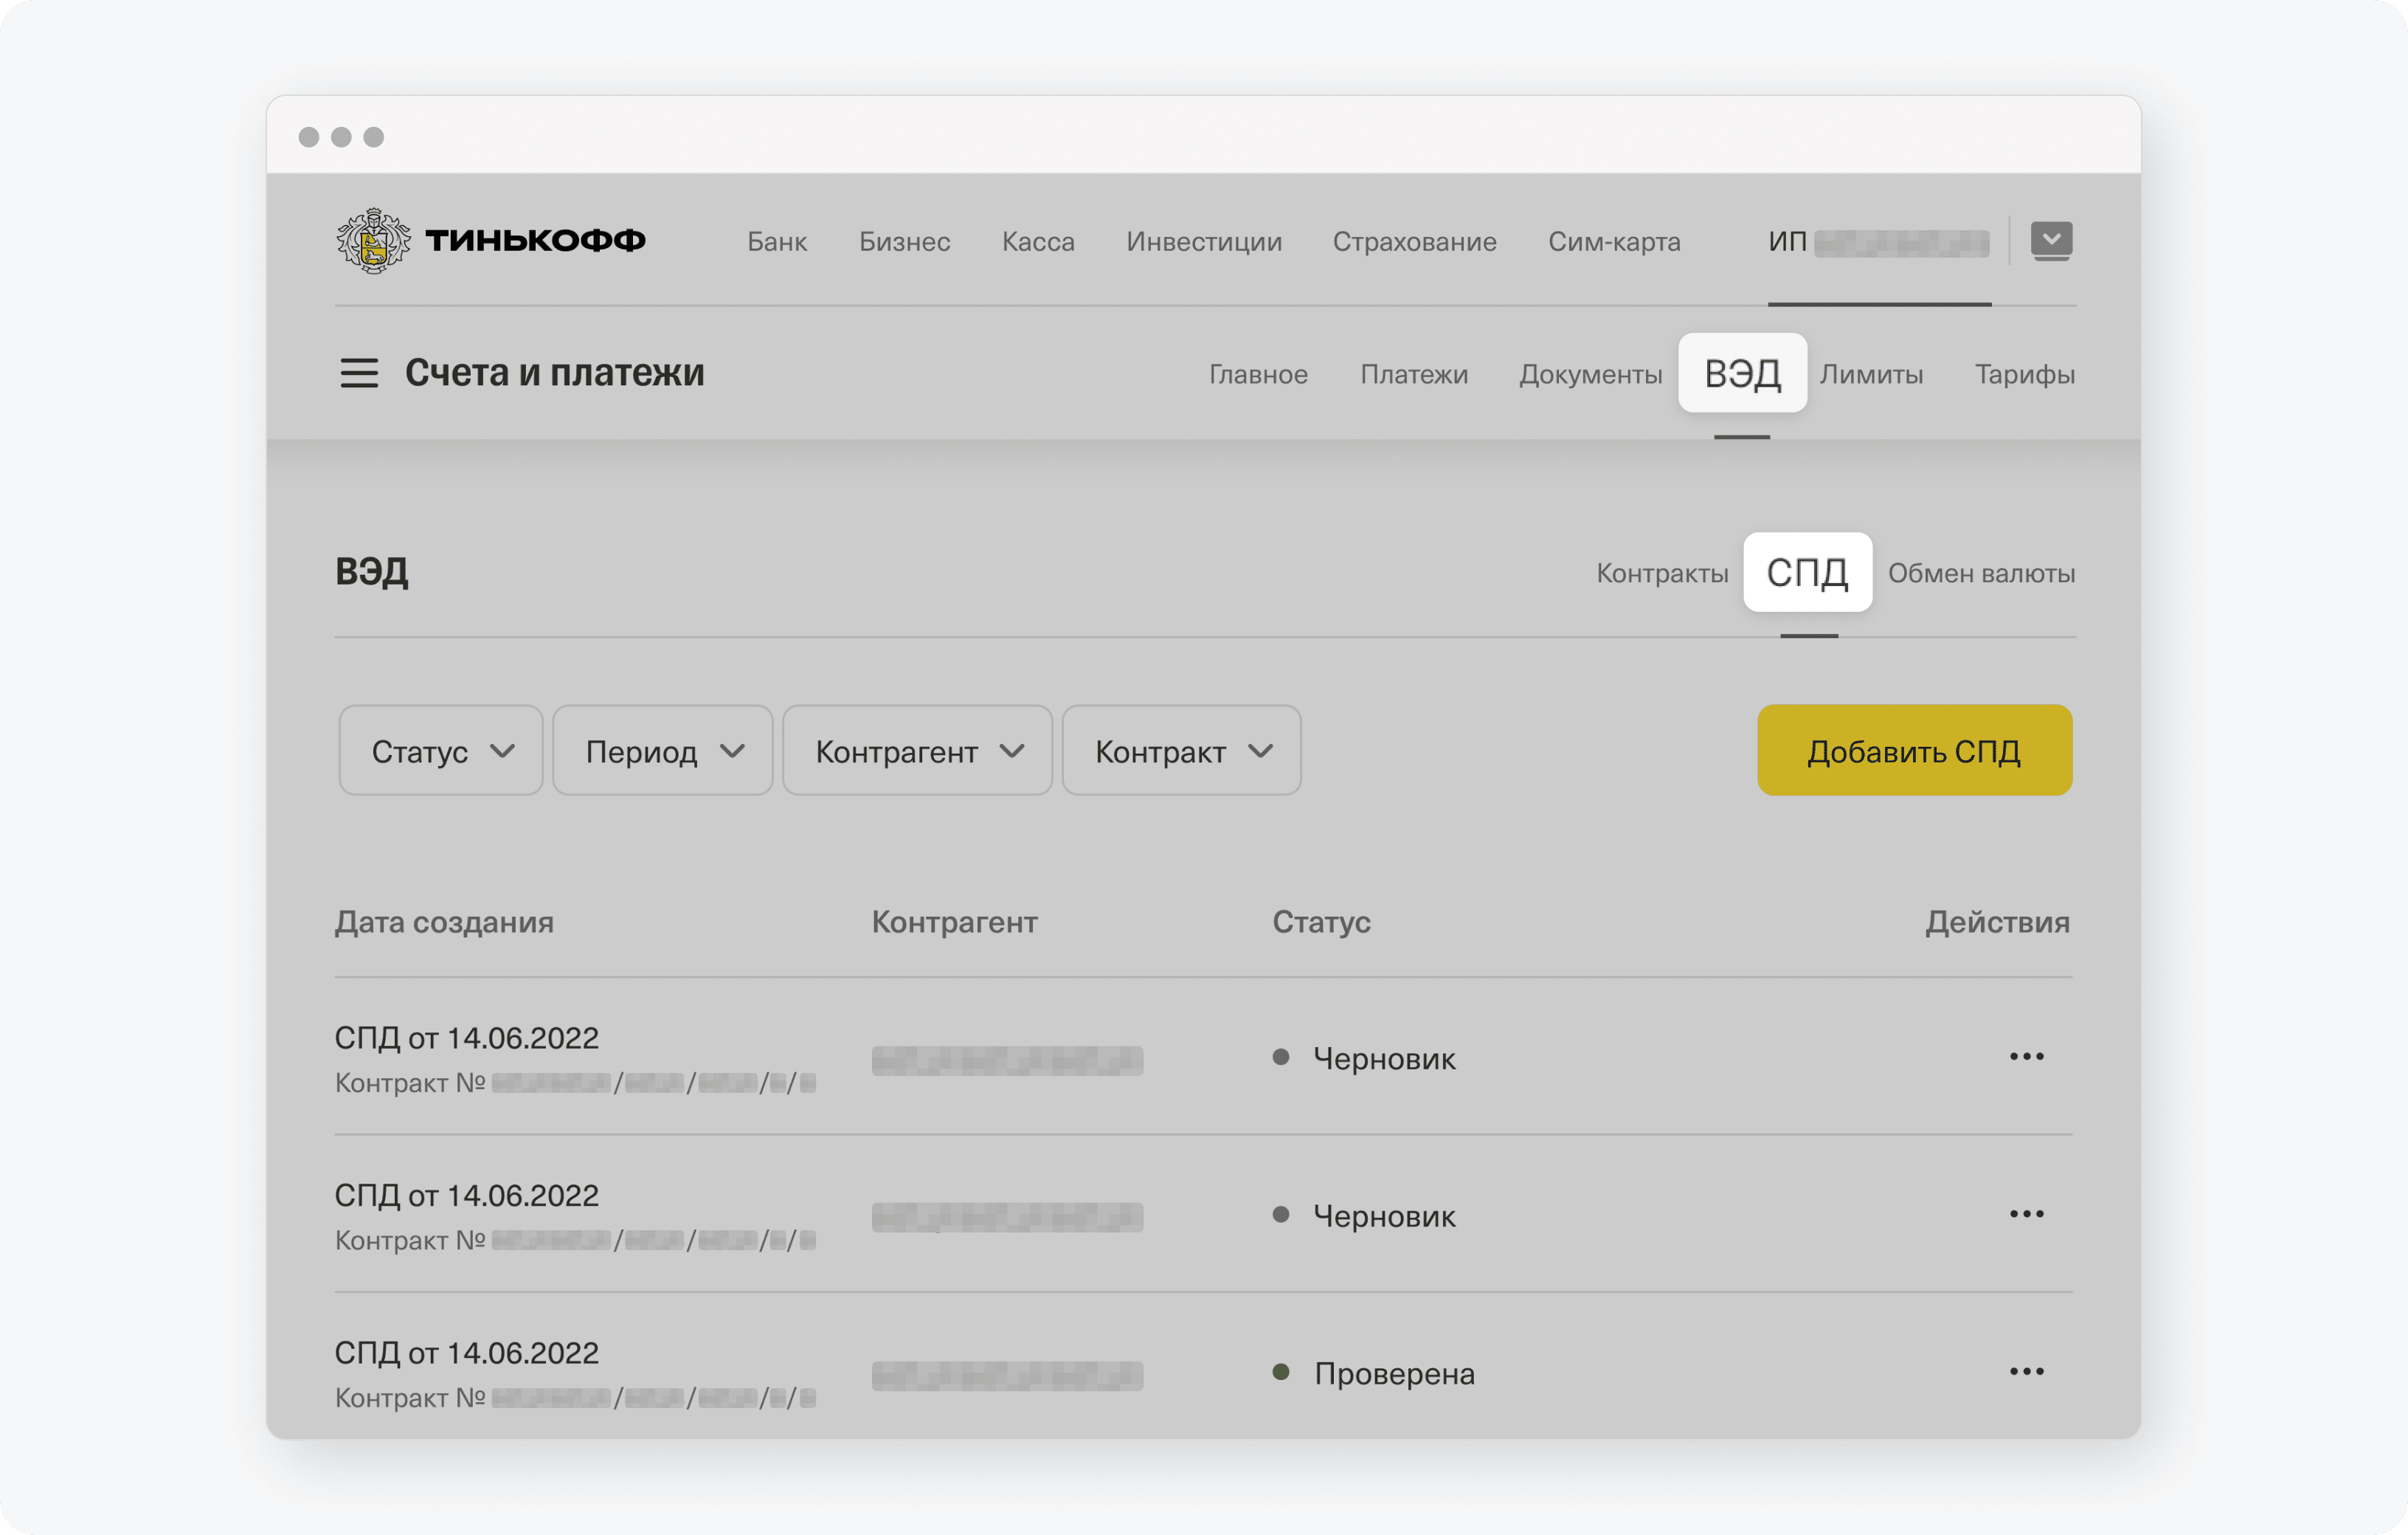2408x1535 pixels.
Task: Select the СПД sub-tab
Action: point(1807,572)
